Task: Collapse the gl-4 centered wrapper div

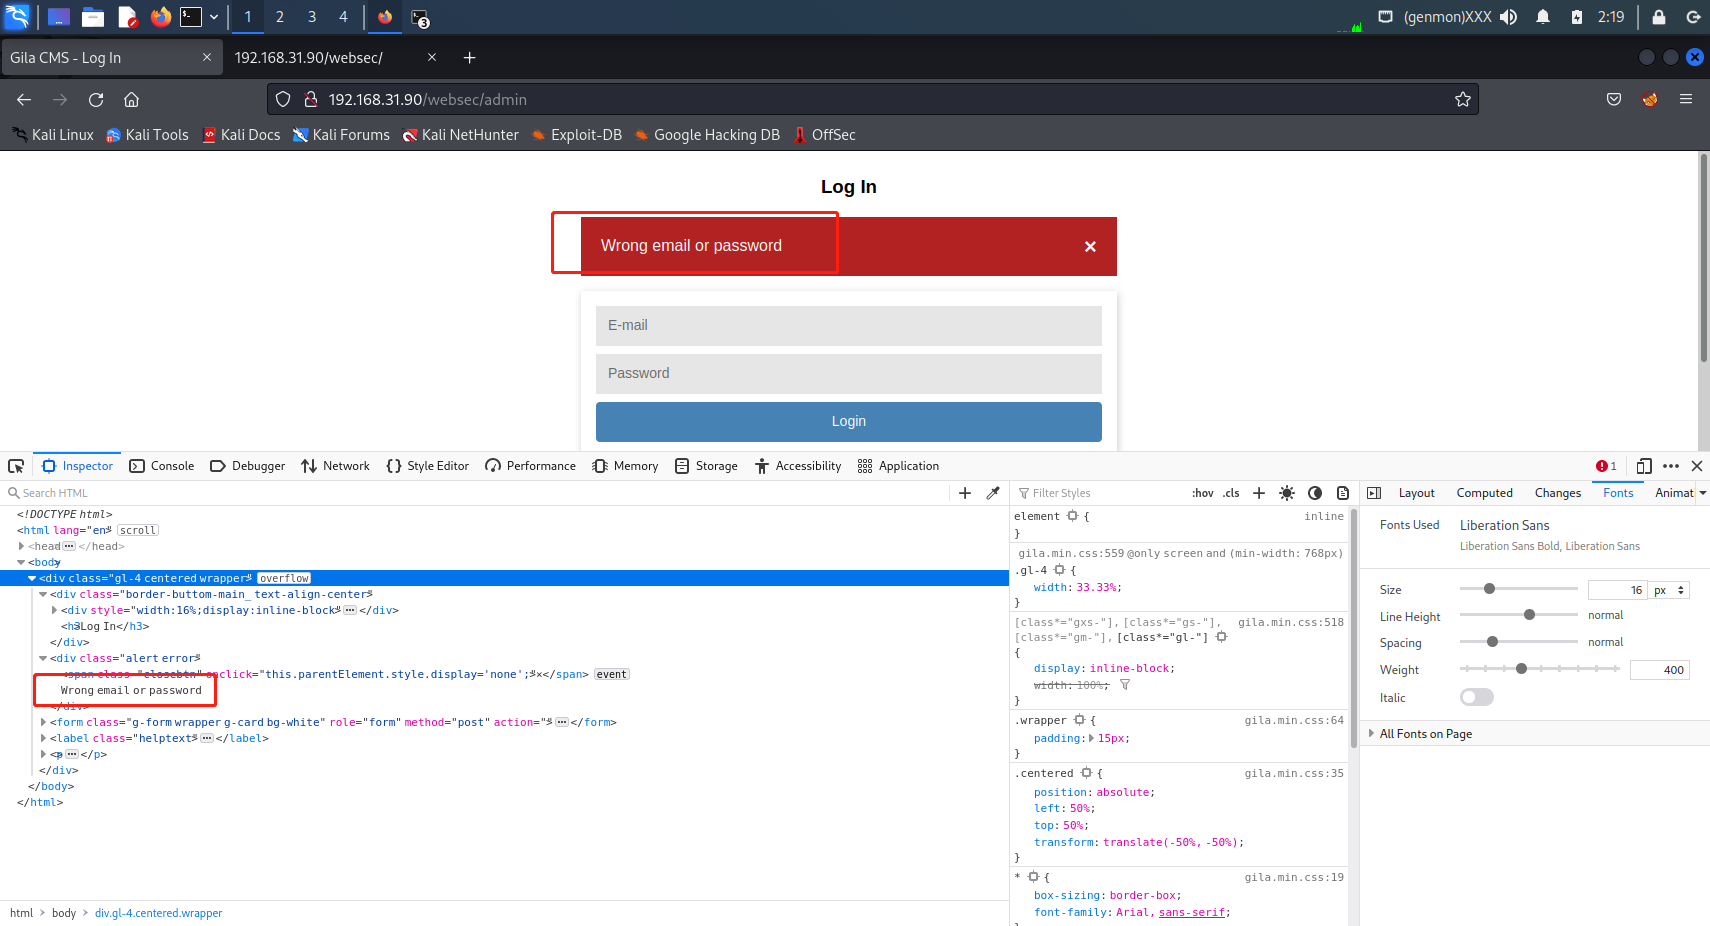Action: (x=32, y=578)
